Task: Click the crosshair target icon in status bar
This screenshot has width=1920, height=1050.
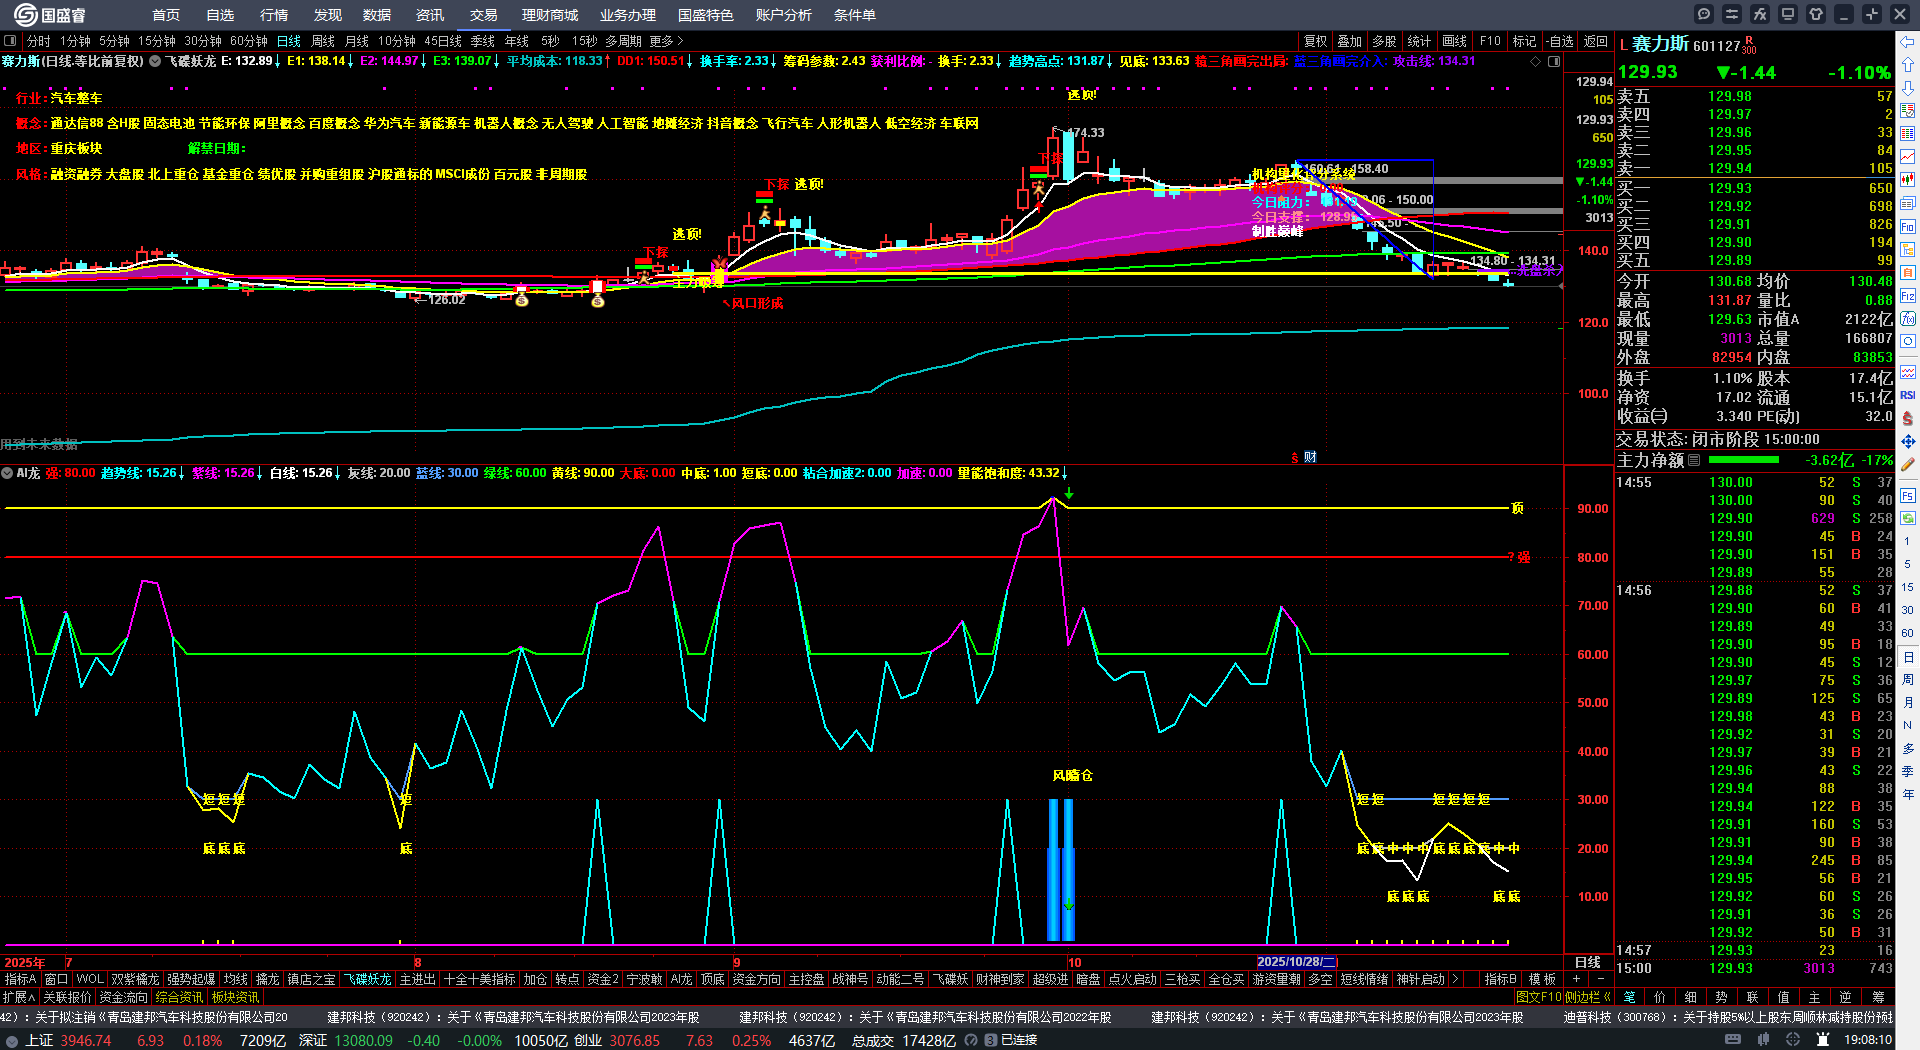Action: (1793, 1040)
